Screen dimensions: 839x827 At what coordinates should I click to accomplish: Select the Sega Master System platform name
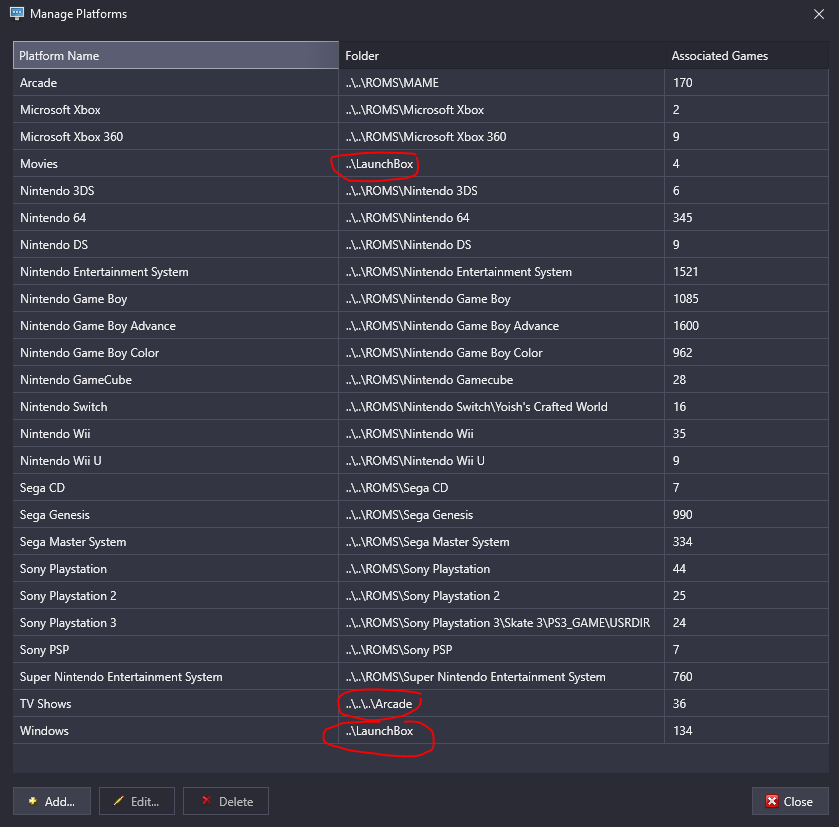(x=73, y=542)
